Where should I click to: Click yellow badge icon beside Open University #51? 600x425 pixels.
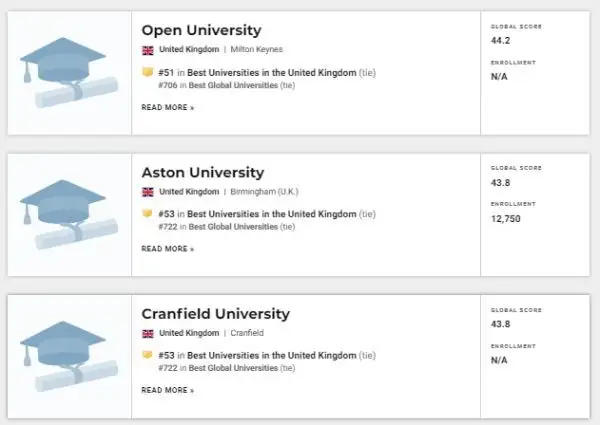[x=148, y=72]
